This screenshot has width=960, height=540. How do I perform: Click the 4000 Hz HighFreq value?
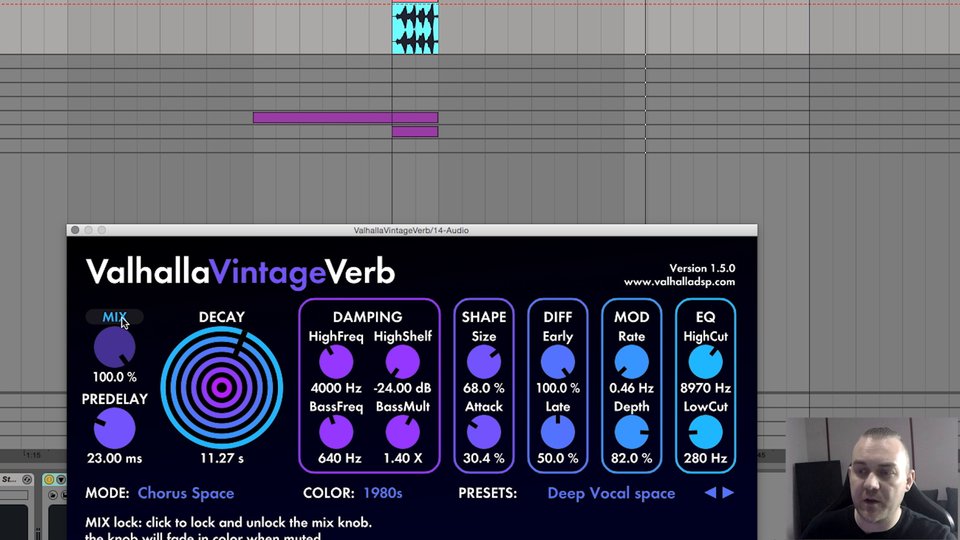pyautogui.click(x=336, y=388)
